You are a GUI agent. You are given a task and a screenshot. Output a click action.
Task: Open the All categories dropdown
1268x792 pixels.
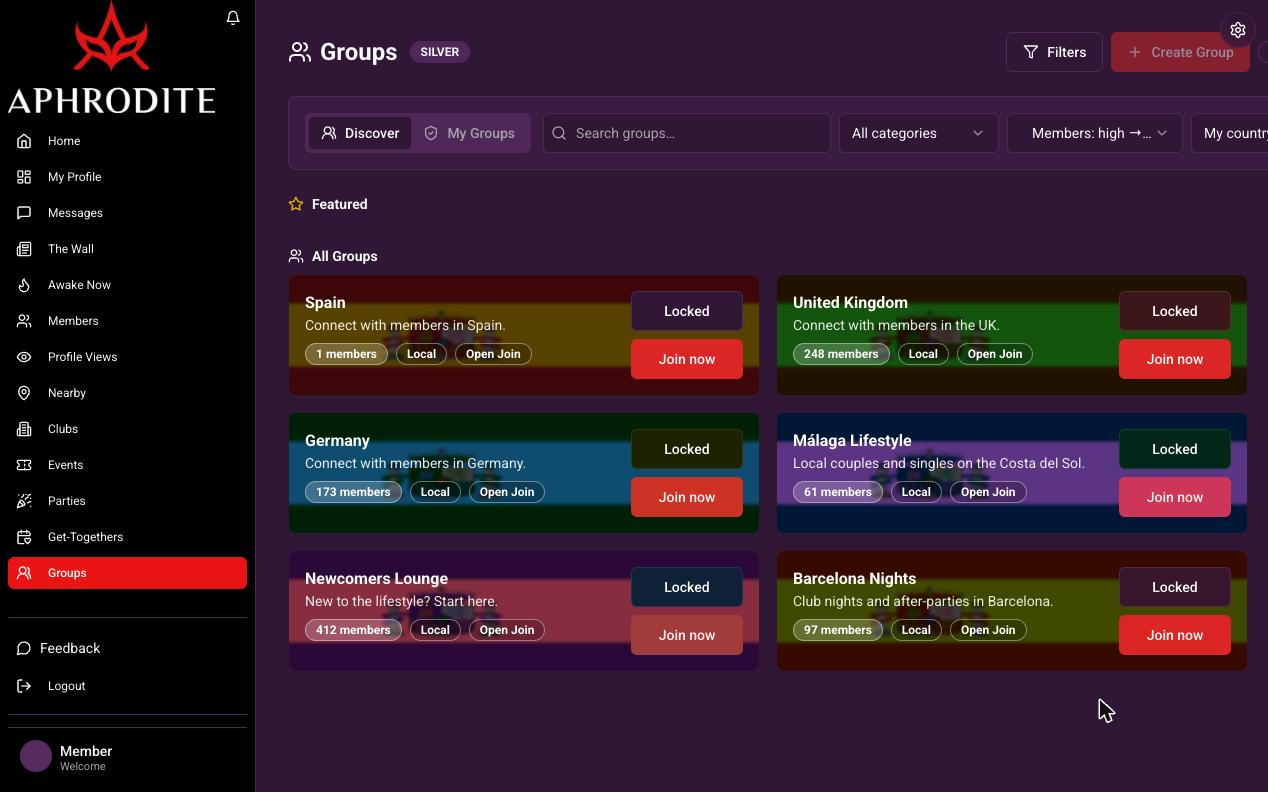tap(918, 133)
